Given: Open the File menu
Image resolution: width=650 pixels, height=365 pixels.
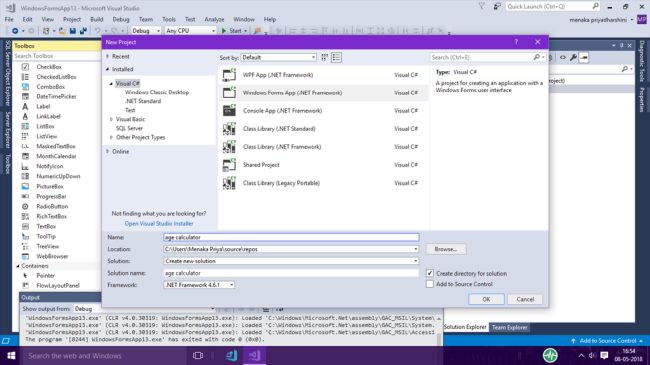Looking at the screenshot, I should [x=9, y=19].
